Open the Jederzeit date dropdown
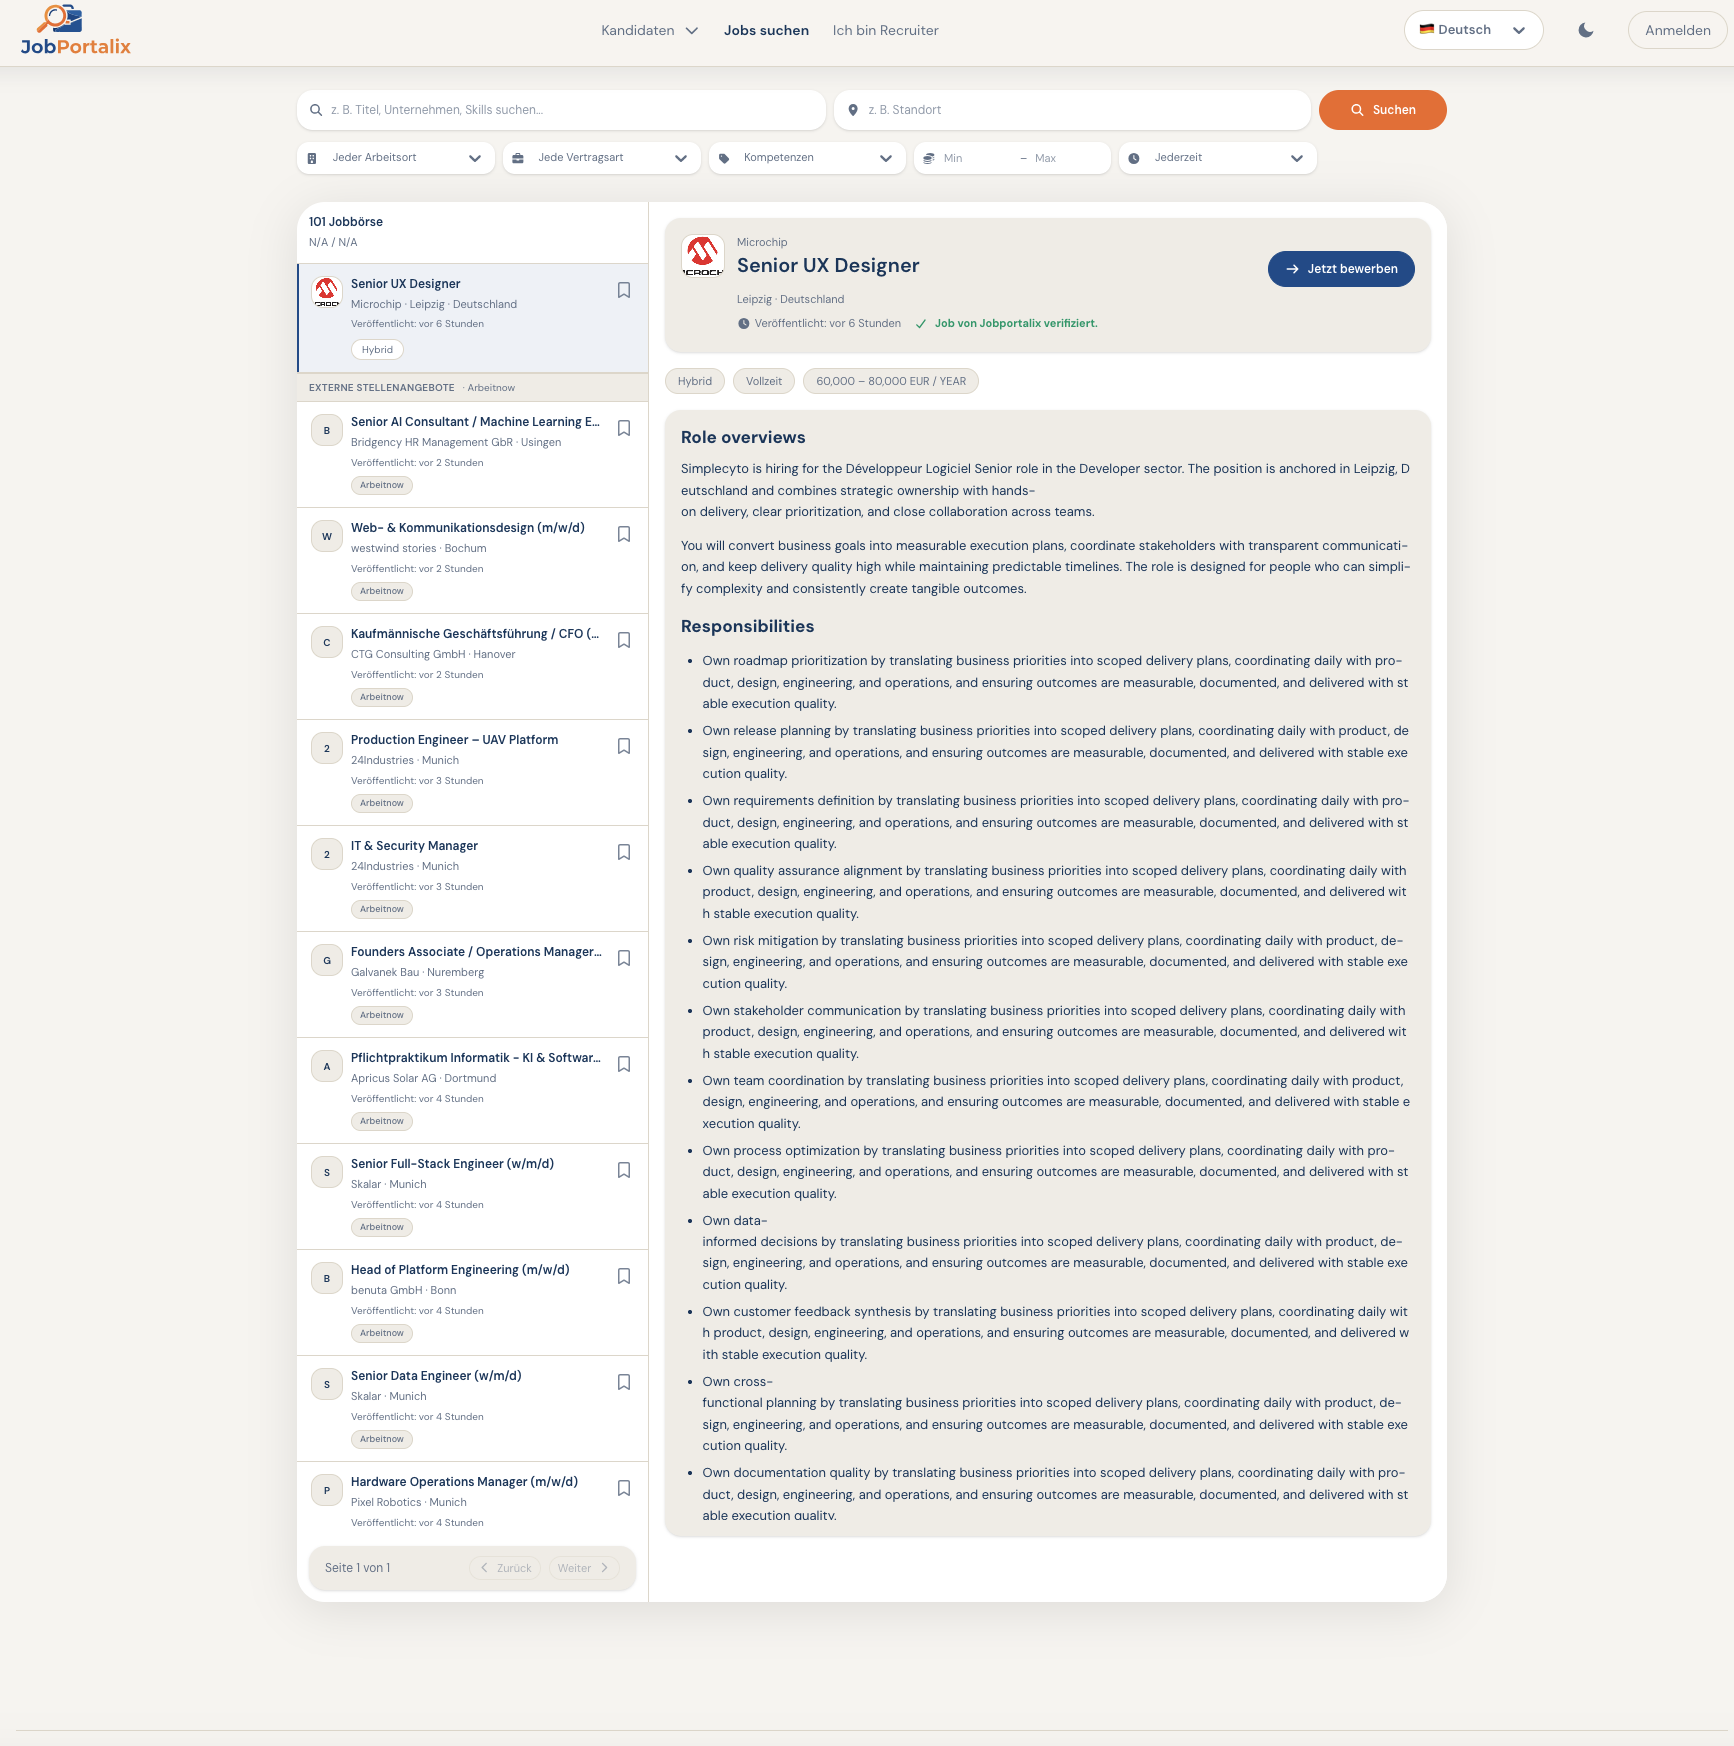The width and height of the screenshot is (1734, 1746). tap(1217, 158)
